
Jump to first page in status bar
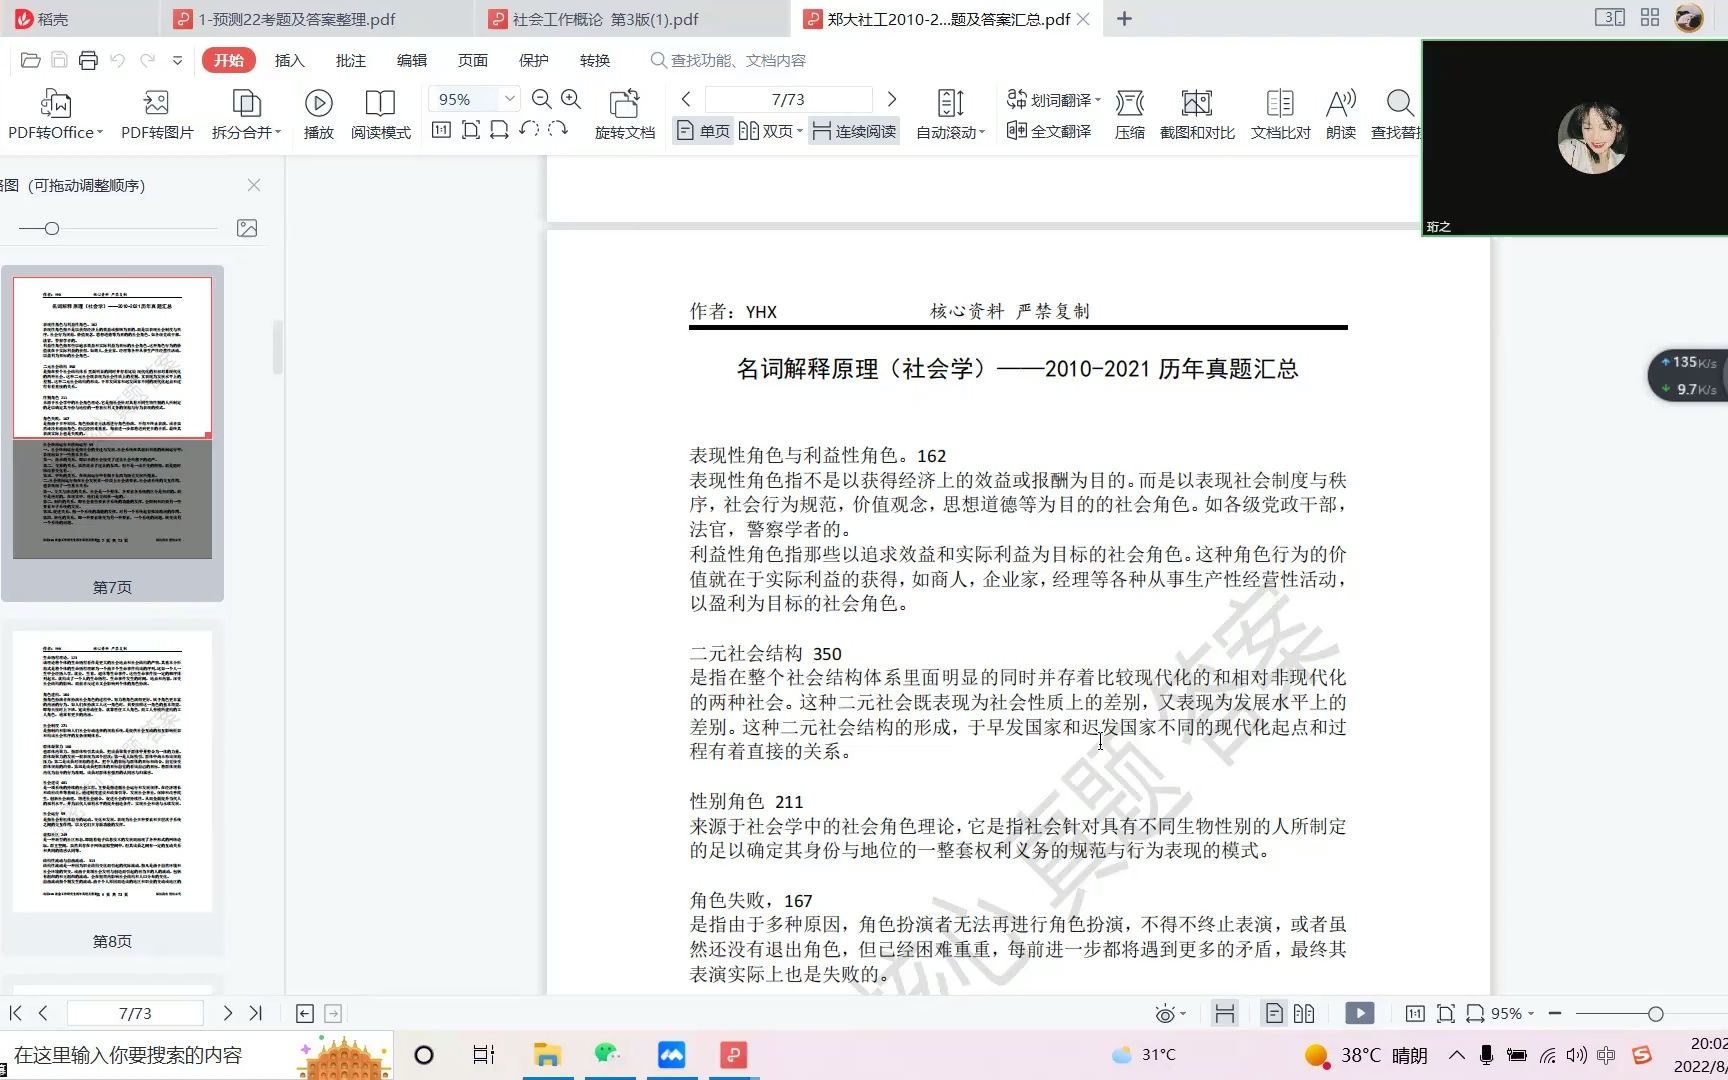15,1013
